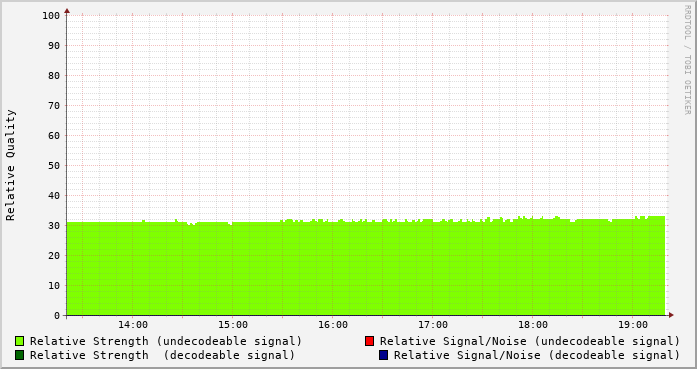Select Relative Strength (decodeable signal) legend label
697x369 pixels.
[x=162, y=355]
